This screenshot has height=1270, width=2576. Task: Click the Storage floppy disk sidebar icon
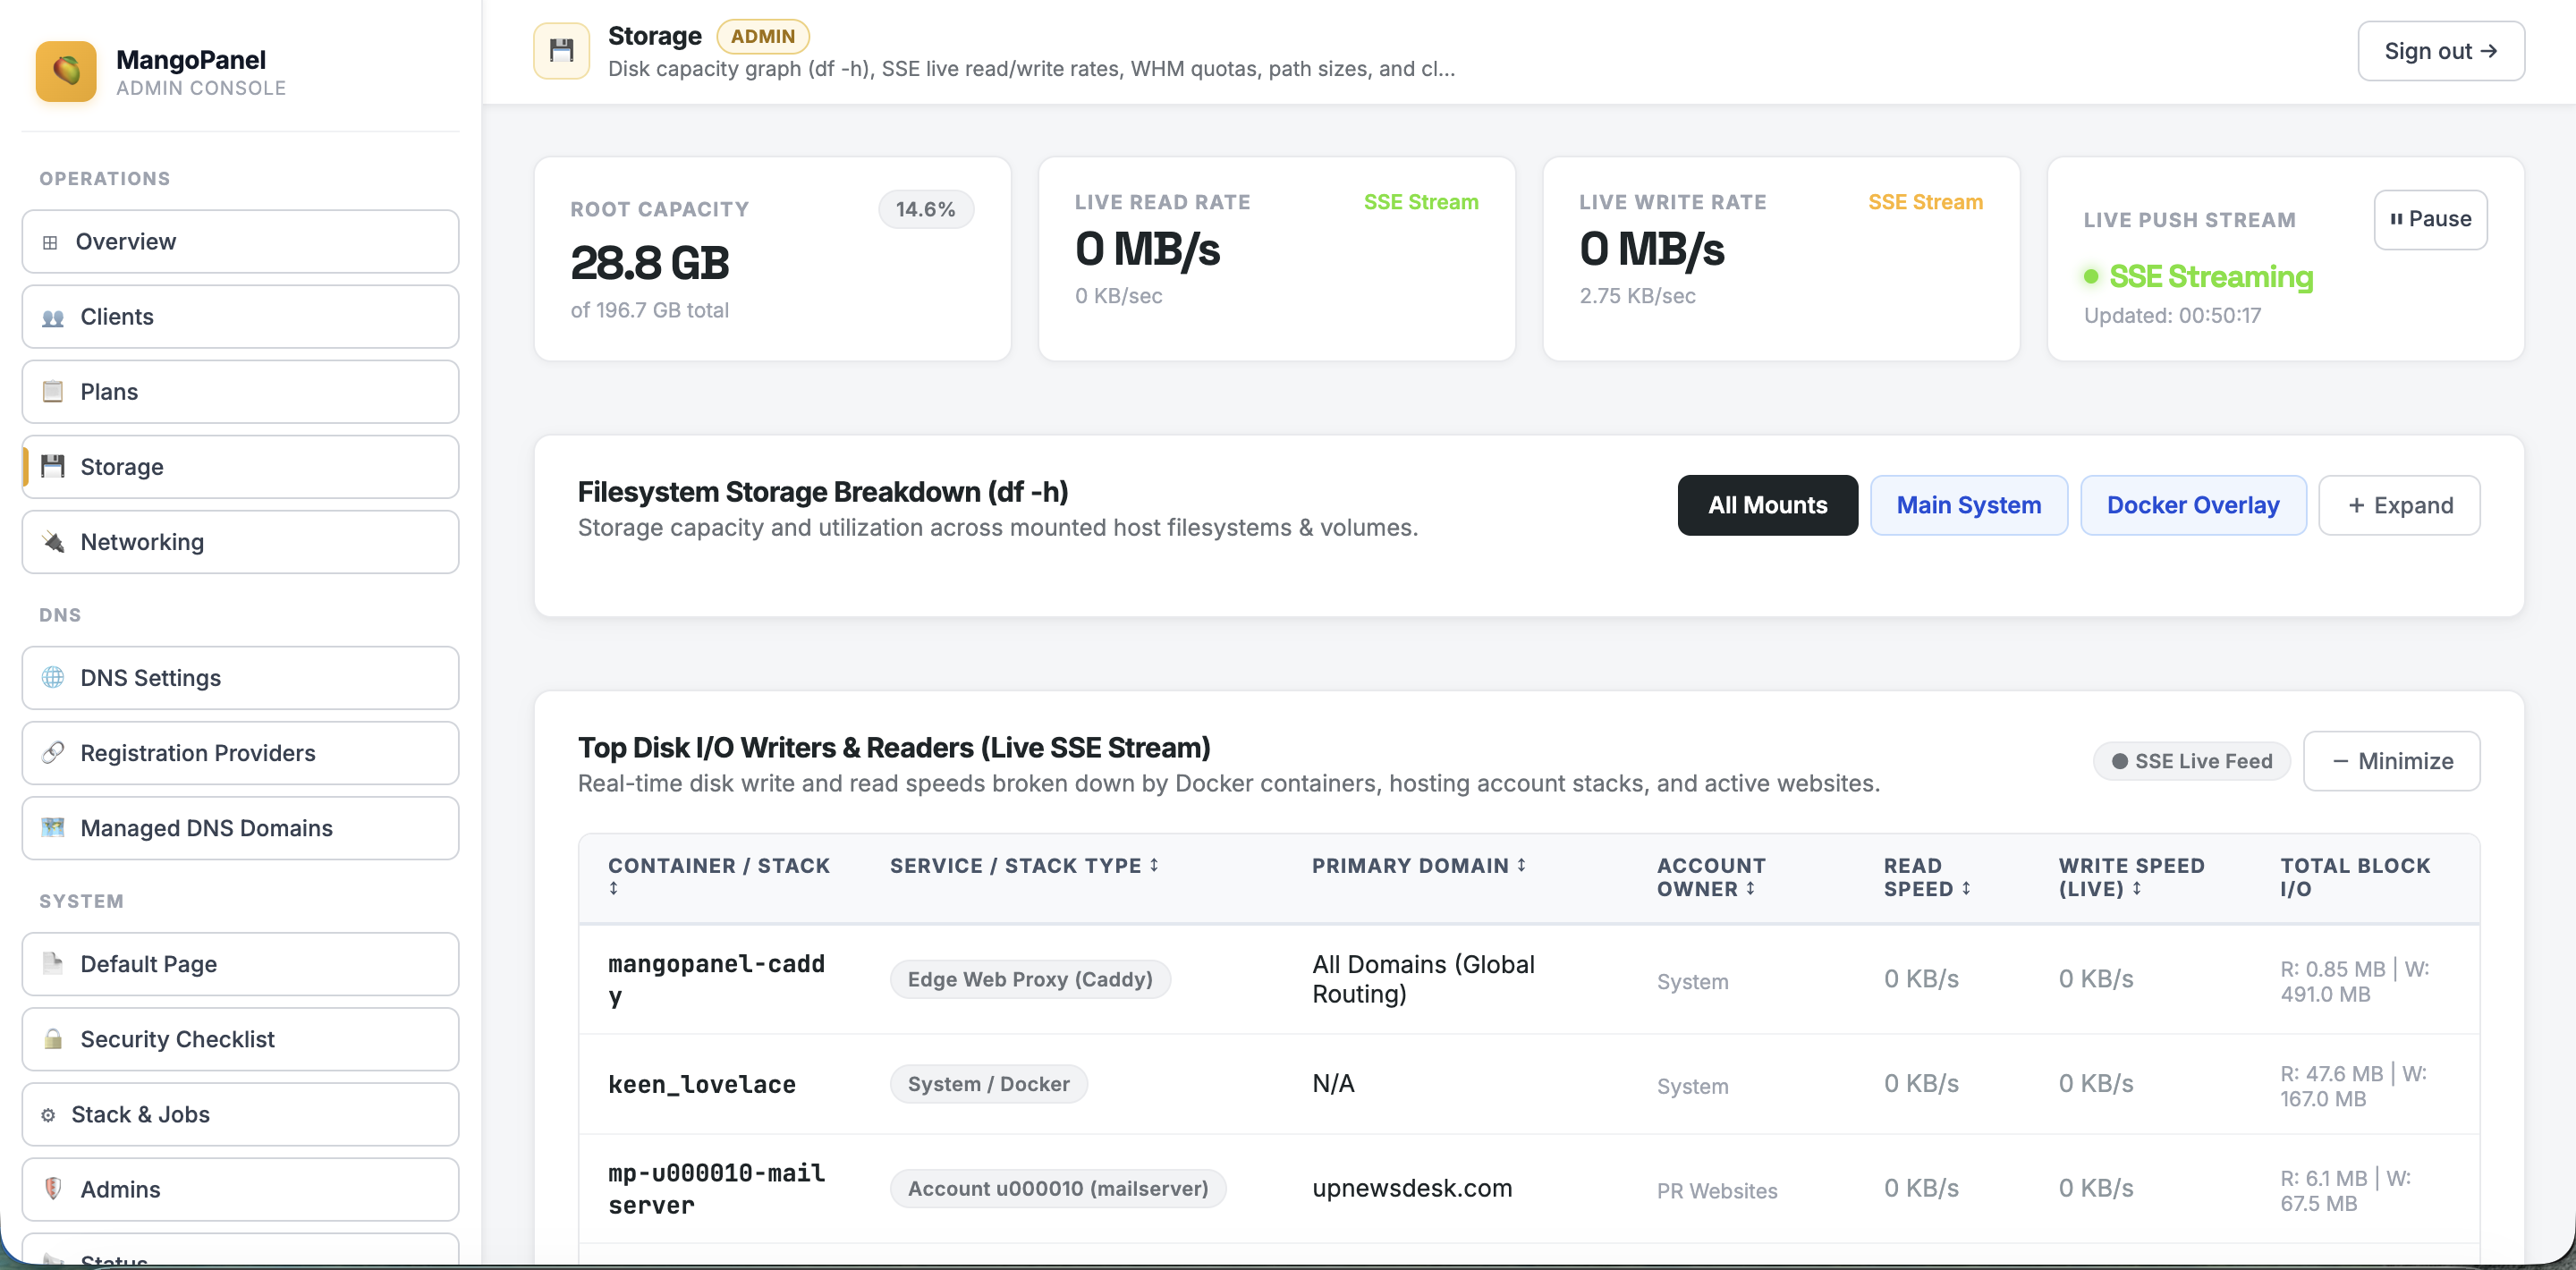coord(53,467)
